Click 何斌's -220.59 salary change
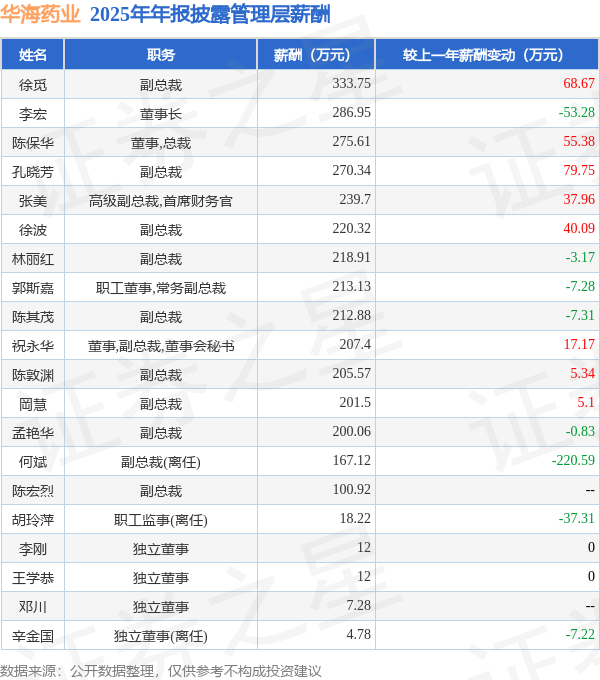The width and height of the screenshot is (600, 680). 573,461
